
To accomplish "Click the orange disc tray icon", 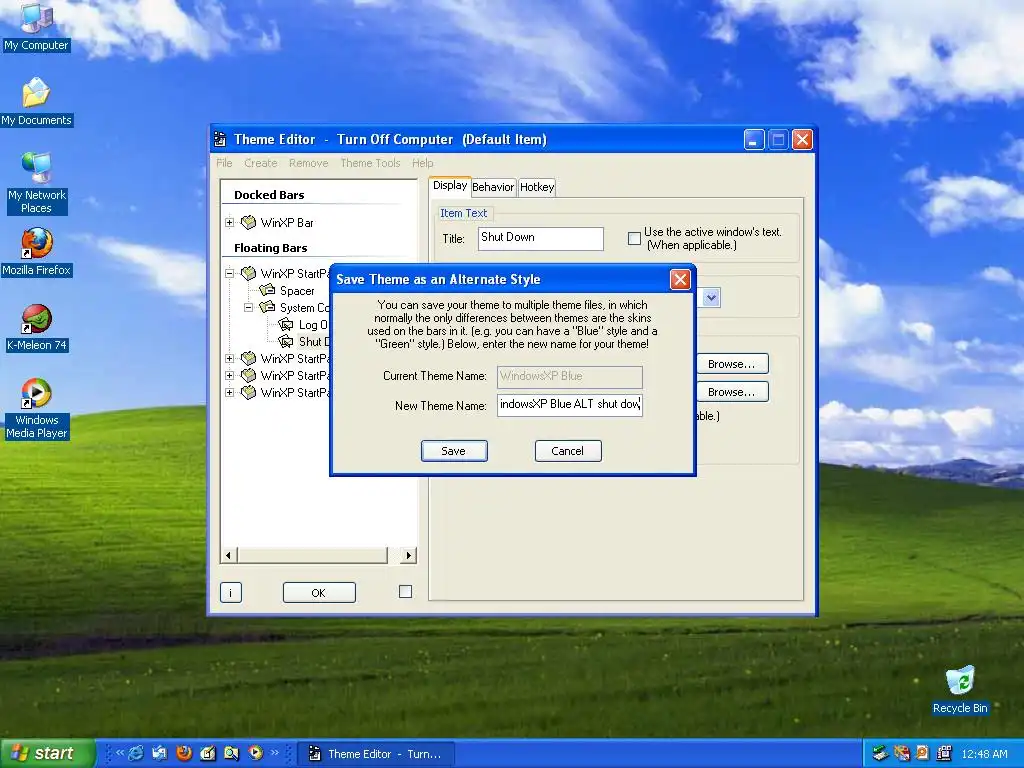I will [x=923, y=754].
